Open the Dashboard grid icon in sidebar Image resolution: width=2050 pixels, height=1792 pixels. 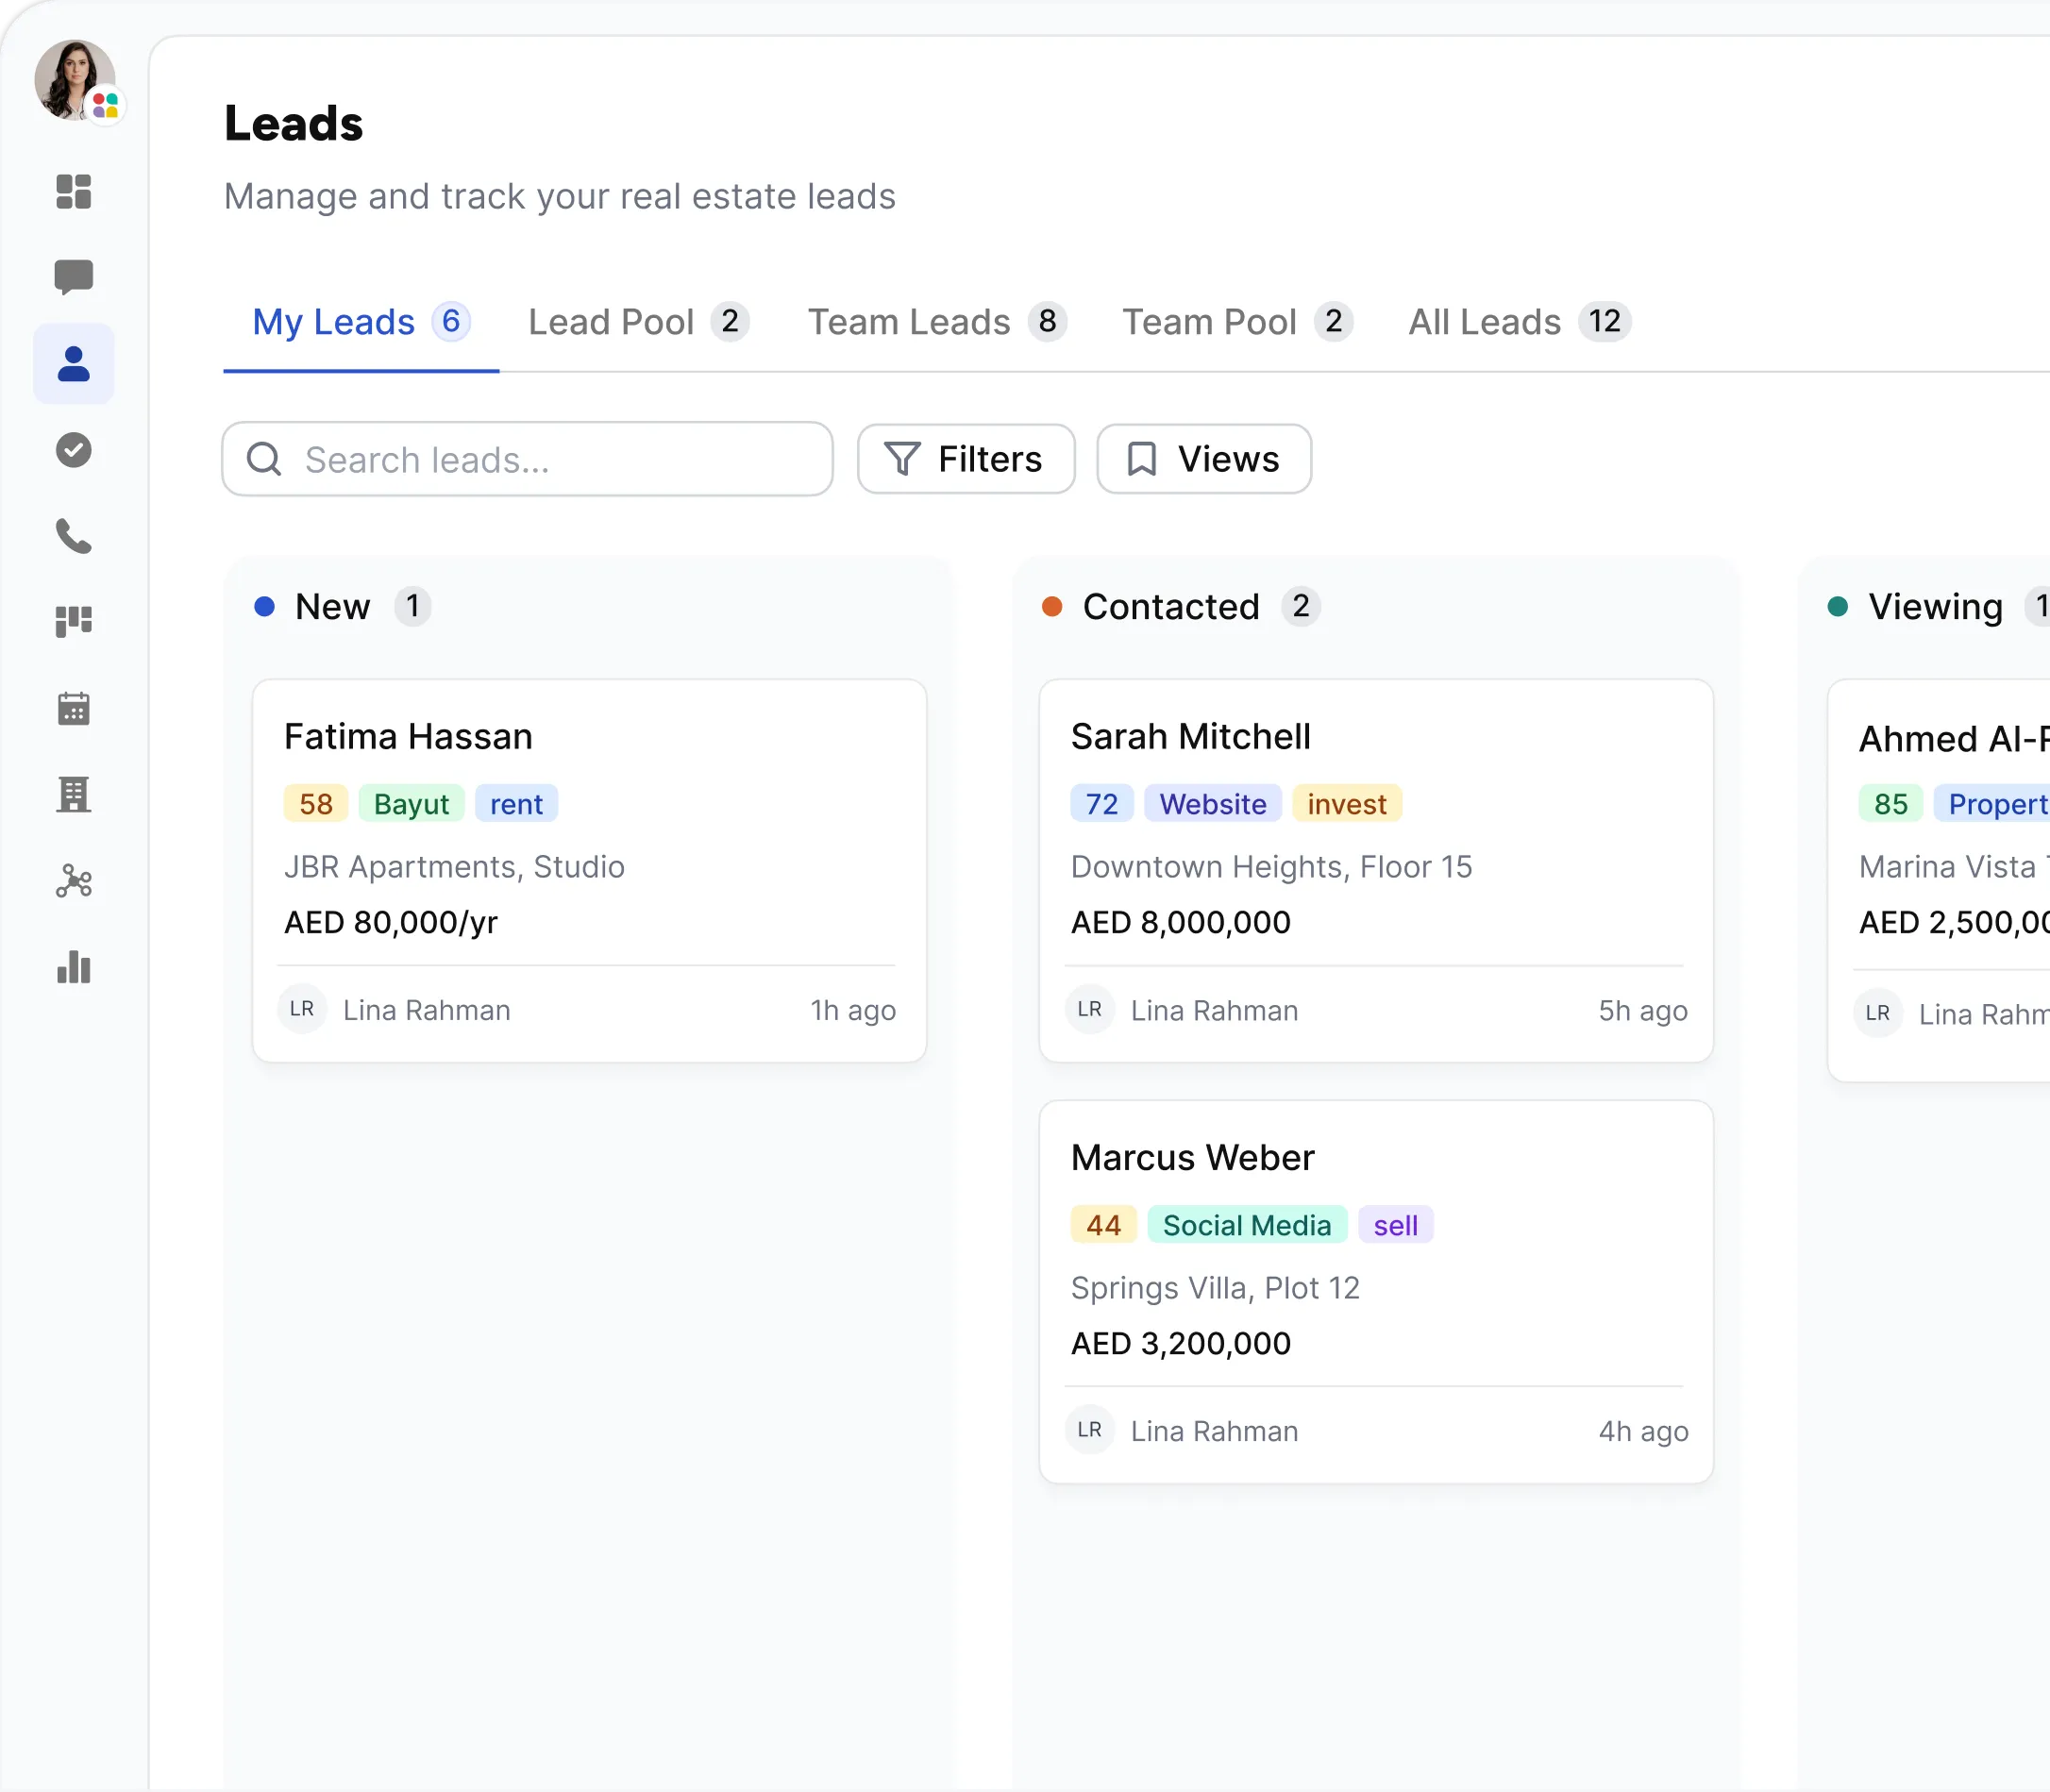[74, 191]
